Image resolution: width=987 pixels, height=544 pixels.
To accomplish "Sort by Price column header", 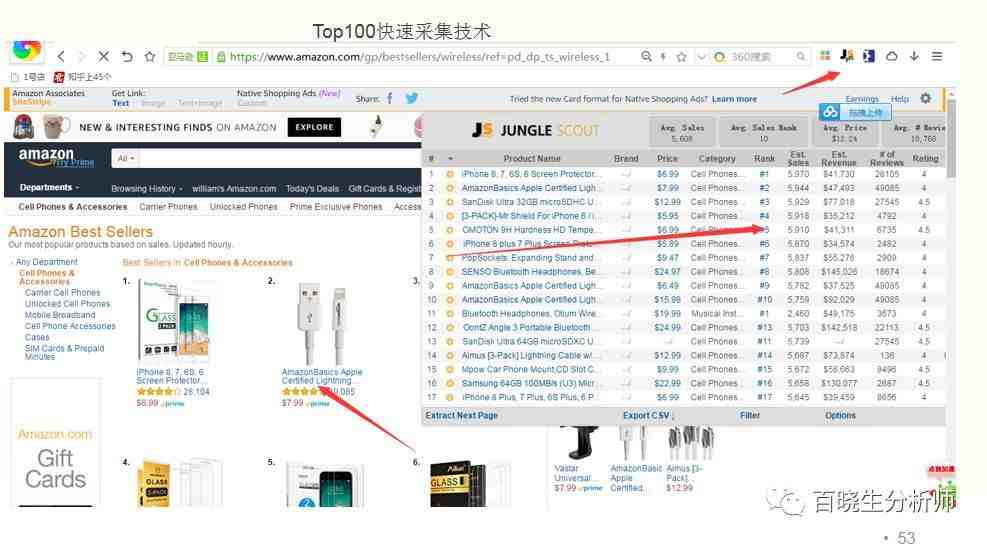I will coord(667,159).
